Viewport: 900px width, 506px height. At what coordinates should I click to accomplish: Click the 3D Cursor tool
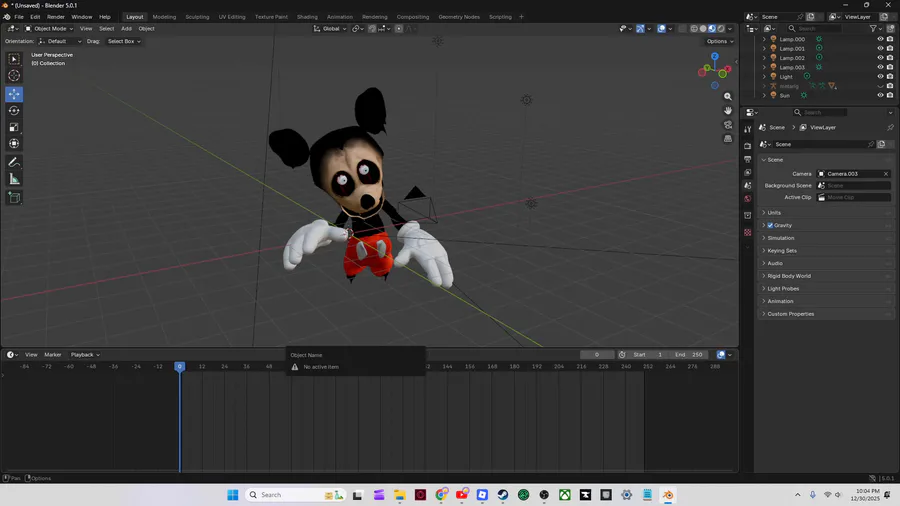click(14, 76)
